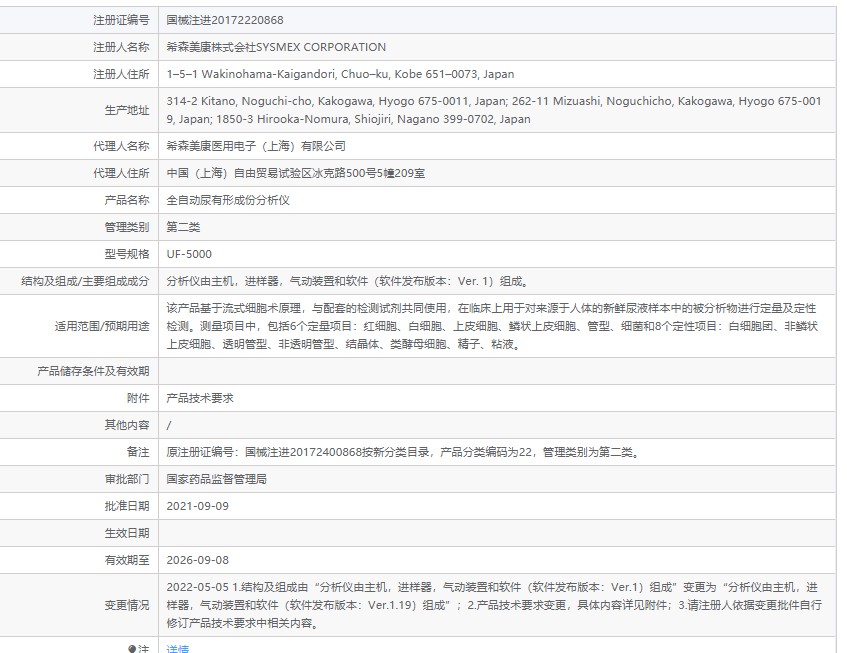Screen dimensions: 847x653
Task: Select expiry date 2026-09-08
Action: pyautogui.click(x=198, y=560)
